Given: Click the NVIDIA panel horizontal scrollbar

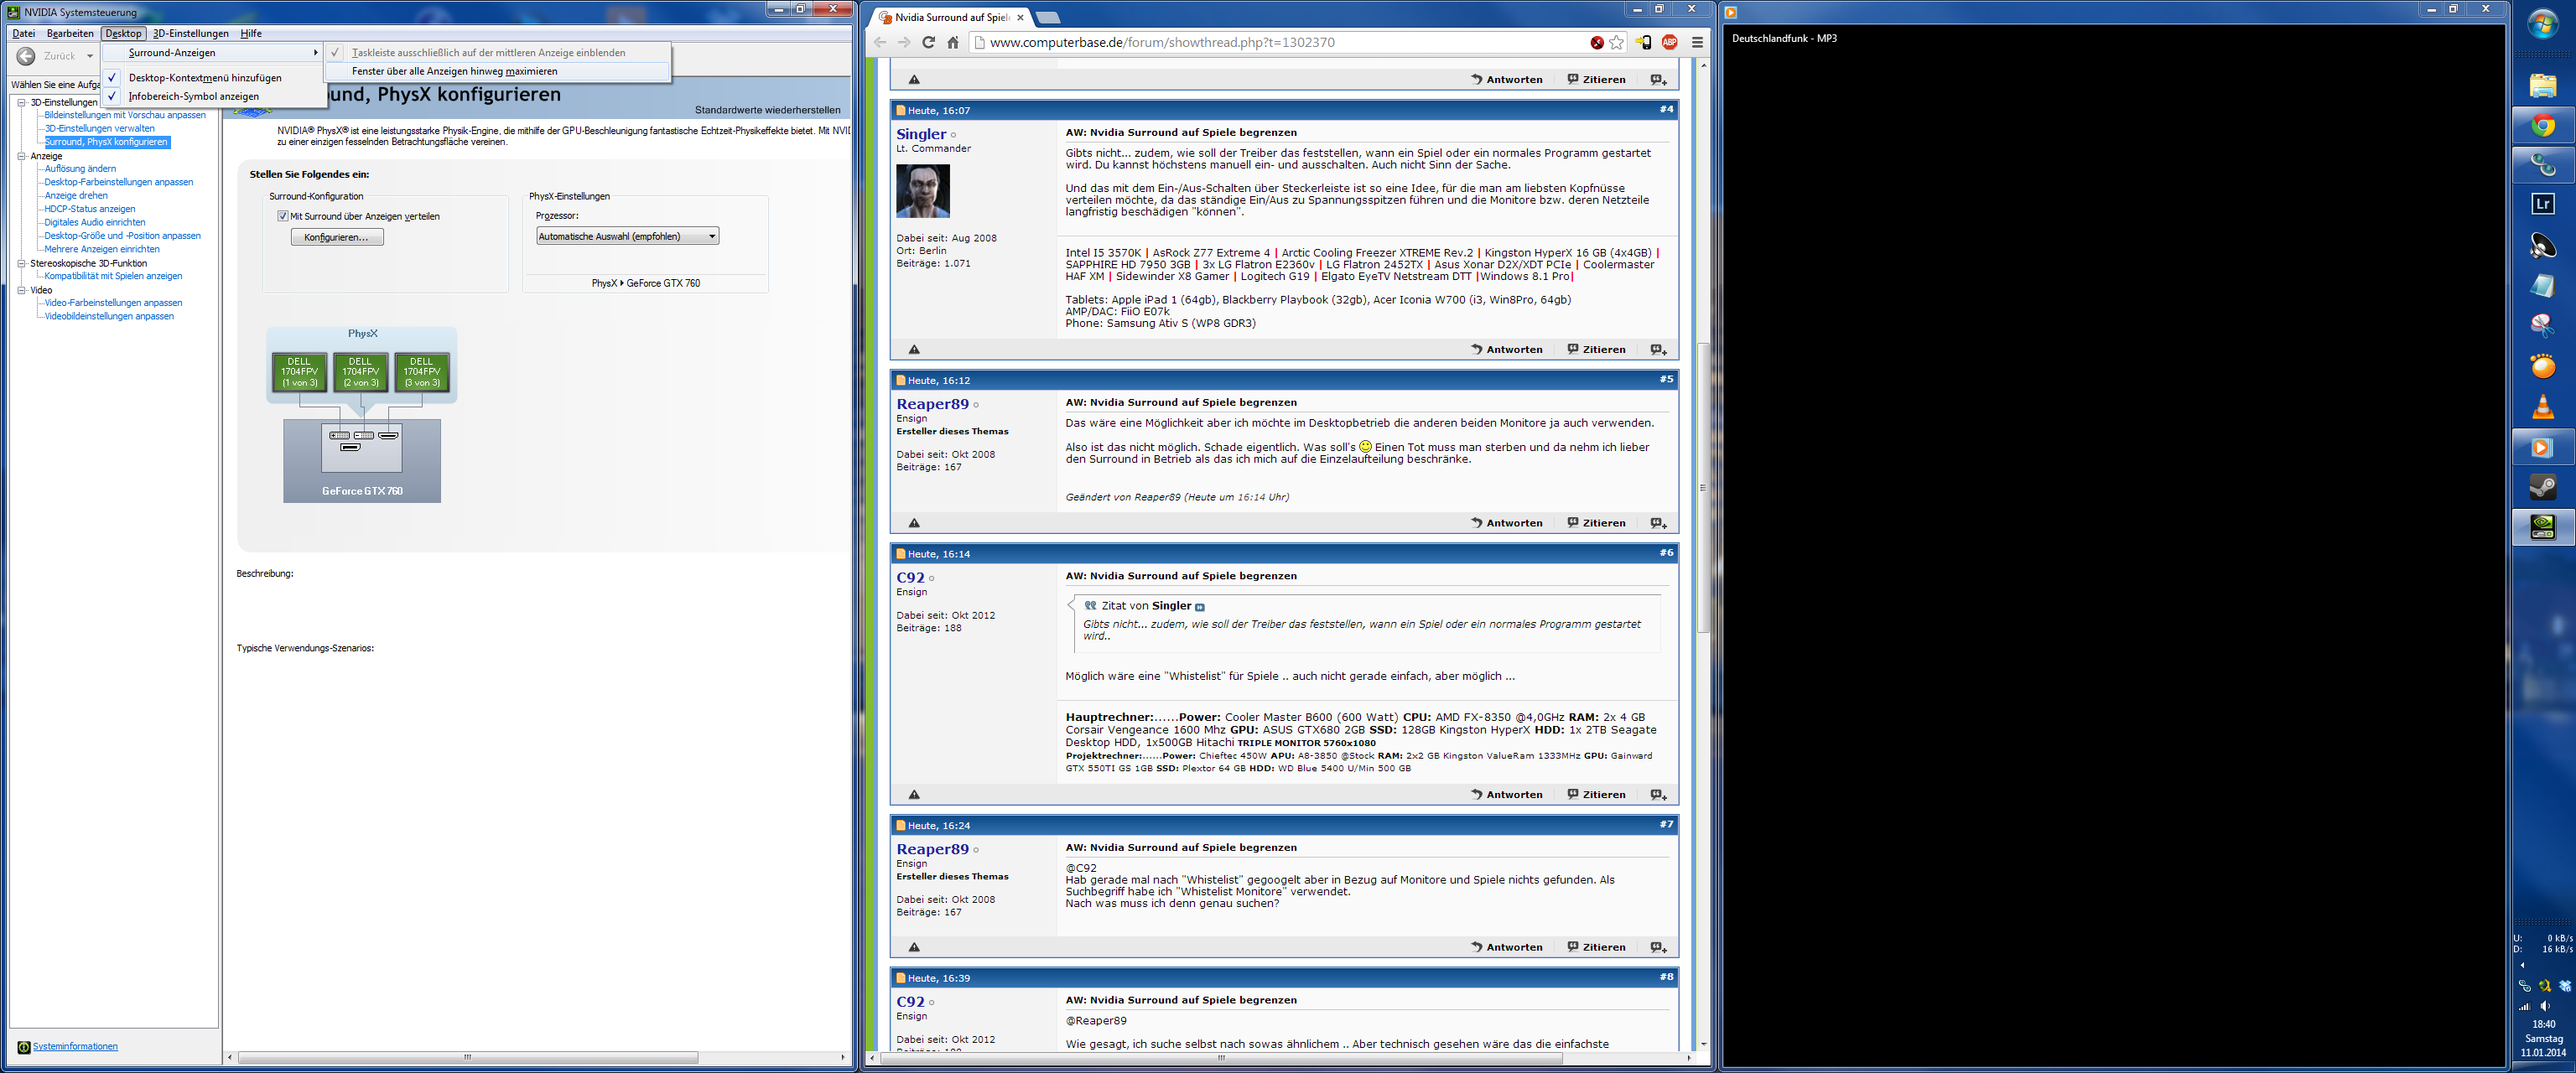Looking at the screenshot, I should pyautogui.click(x=468, y=1057).
